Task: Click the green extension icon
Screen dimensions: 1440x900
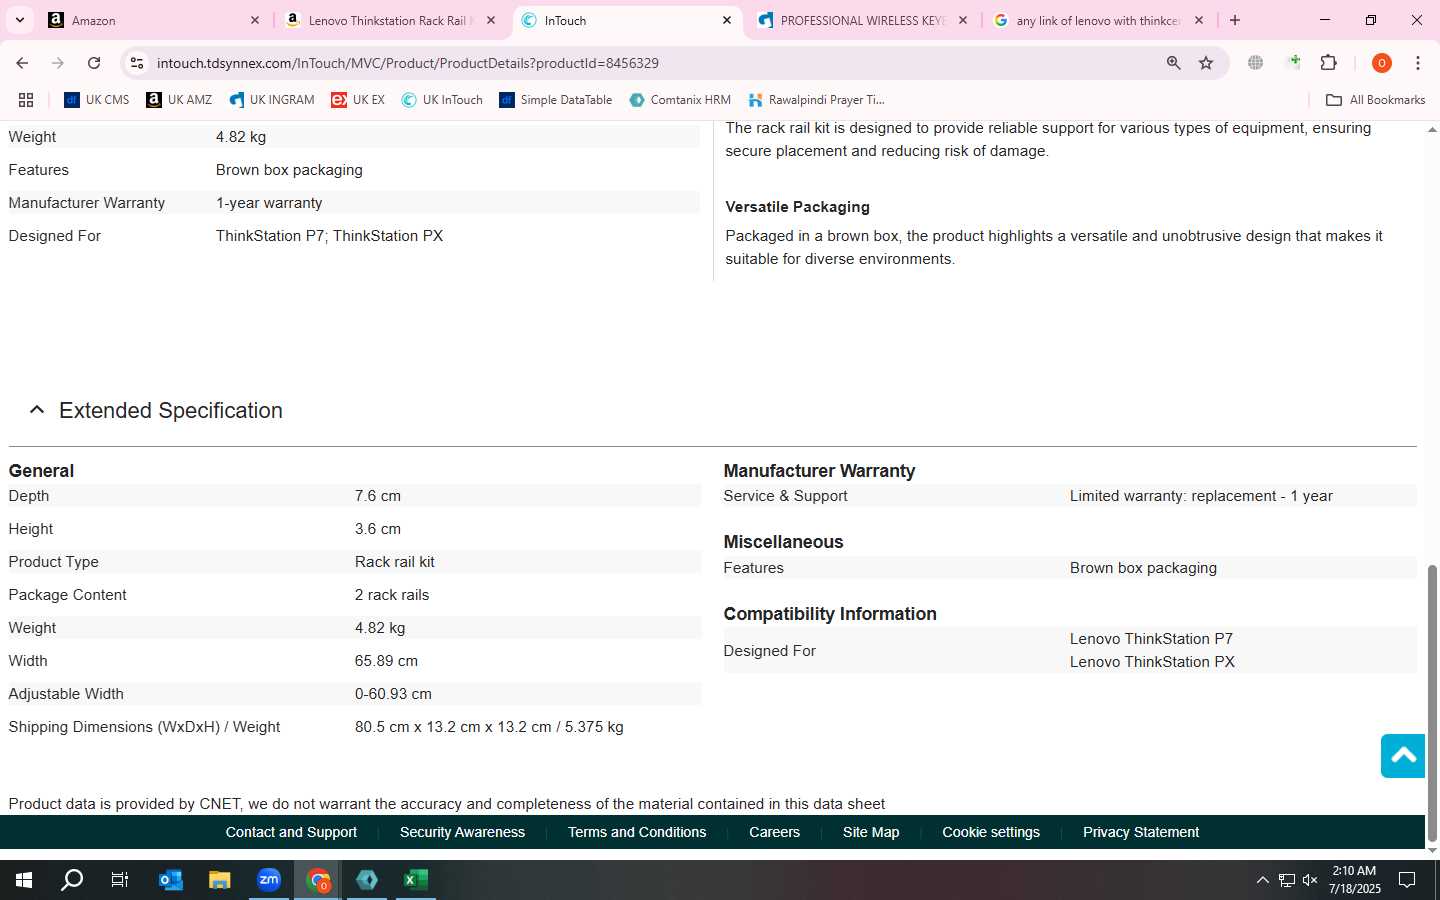Action: point(1294,63)
